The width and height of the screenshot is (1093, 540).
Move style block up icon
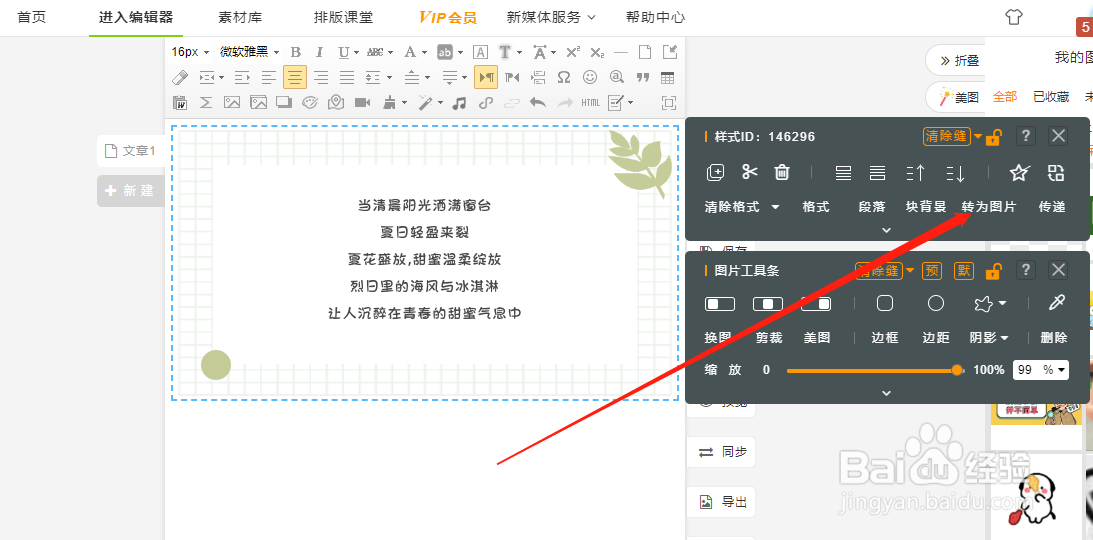pos(915,173)
